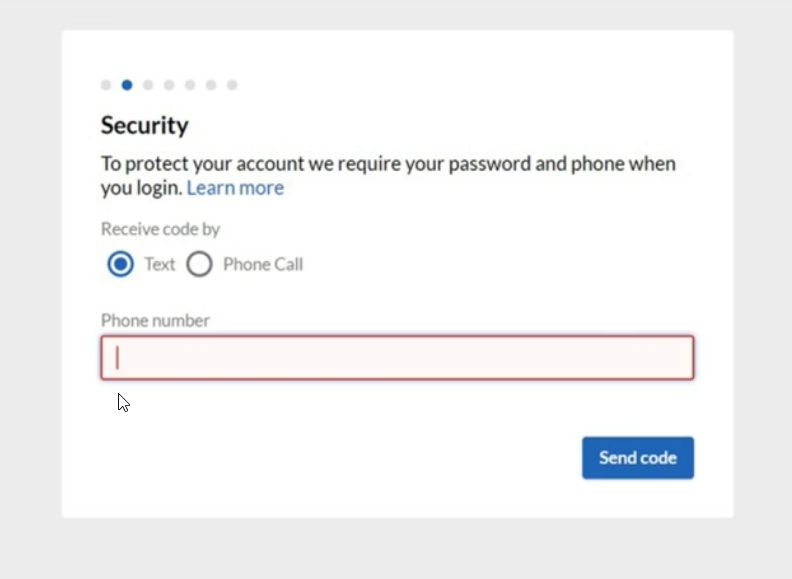The image size is (792, 579).
Task: Click the first step progress dot
Action: (106, 85)
